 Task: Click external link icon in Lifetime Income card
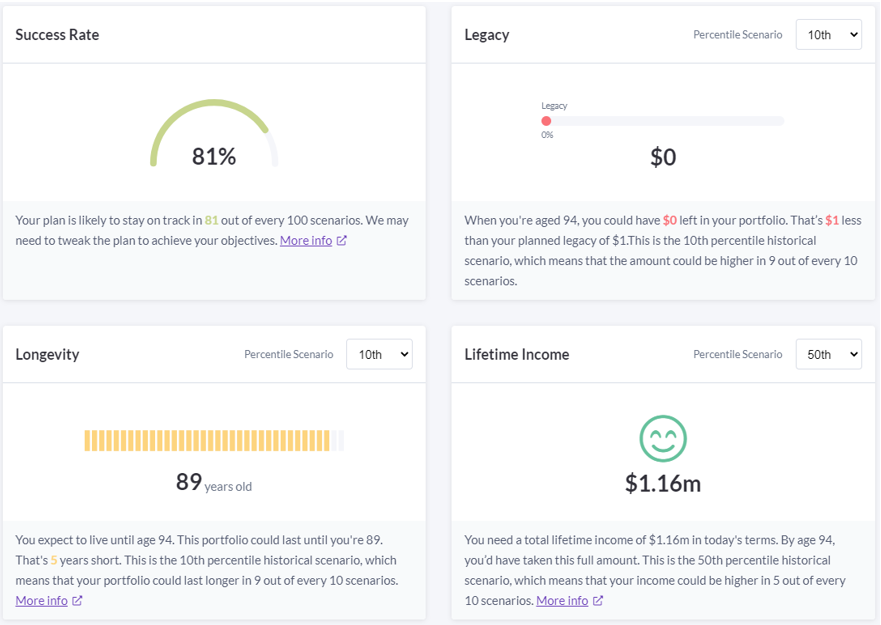pyautogui.click(x=598, y=600)
